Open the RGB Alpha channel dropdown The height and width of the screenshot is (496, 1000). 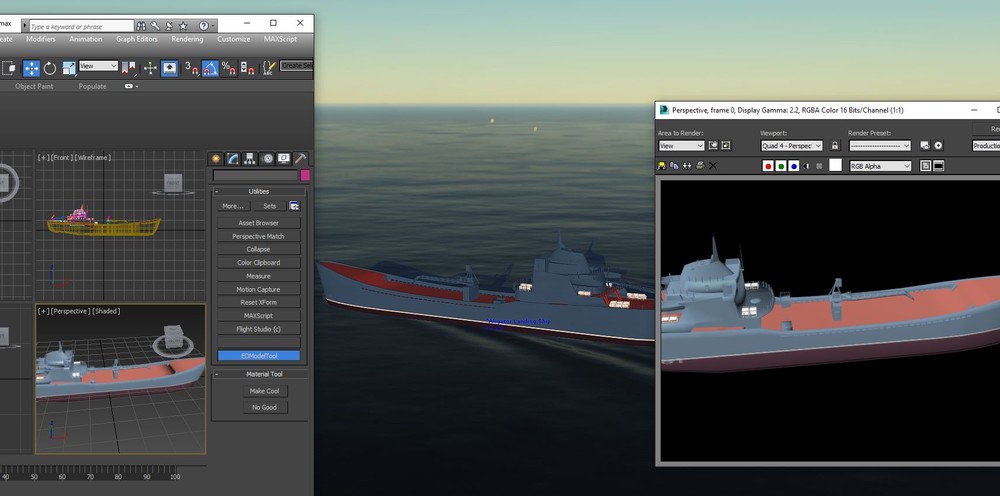tap(880, 166)
